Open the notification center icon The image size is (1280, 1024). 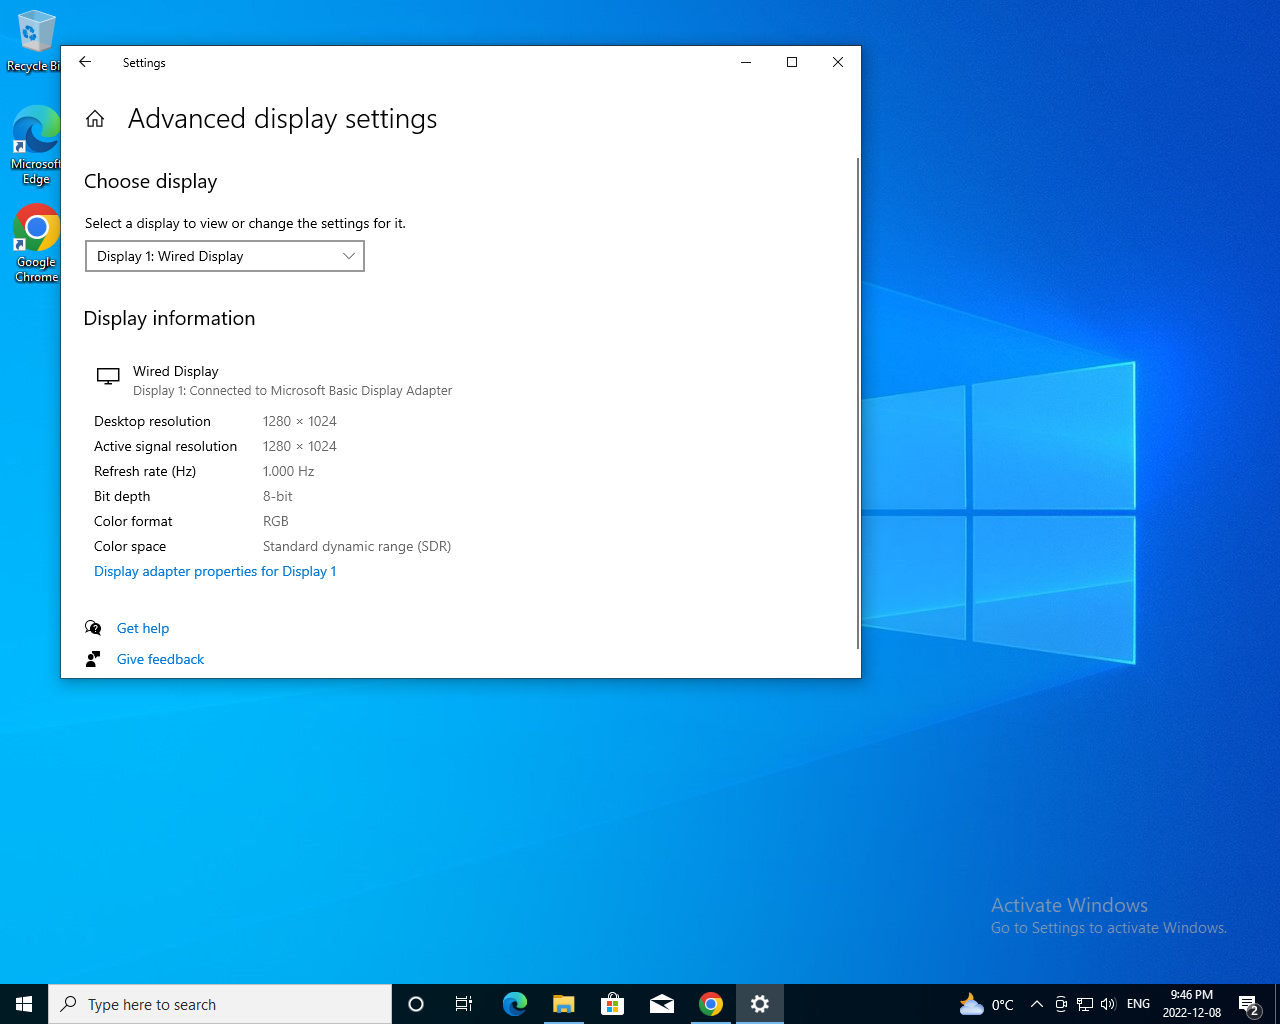tap(1248, 1004)
